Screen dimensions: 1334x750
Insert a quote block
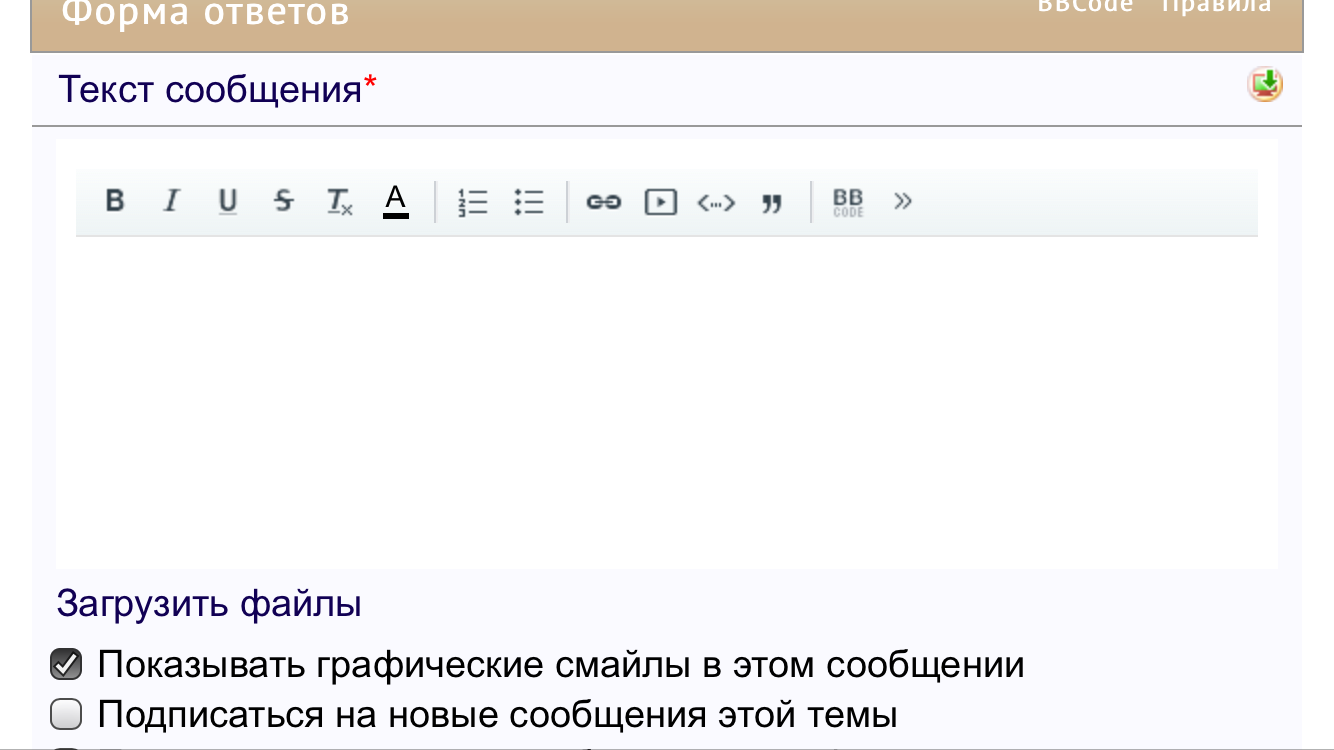pos(771,203)
